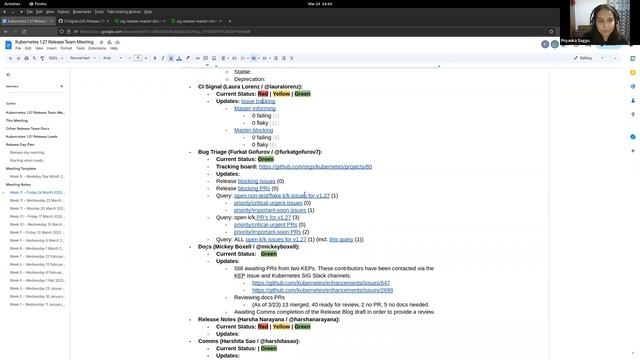
Task: Open the Normal text style dropdown
Action: tap(83, 58)
